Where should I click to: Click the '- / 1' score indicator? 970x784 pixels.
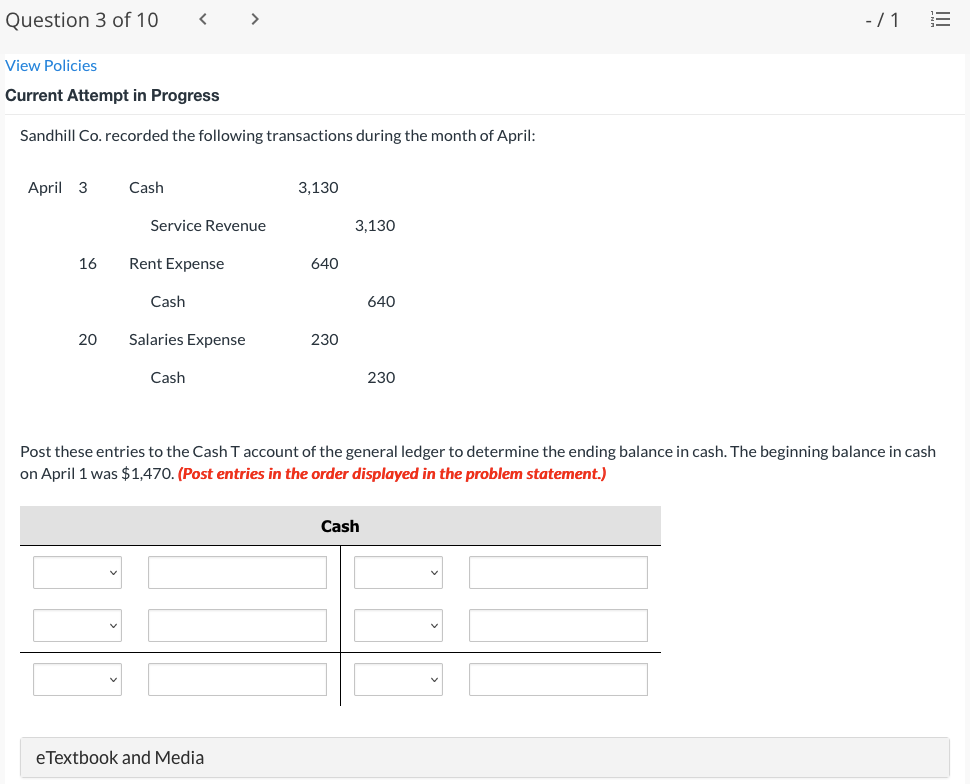click(x=882, y=20)
